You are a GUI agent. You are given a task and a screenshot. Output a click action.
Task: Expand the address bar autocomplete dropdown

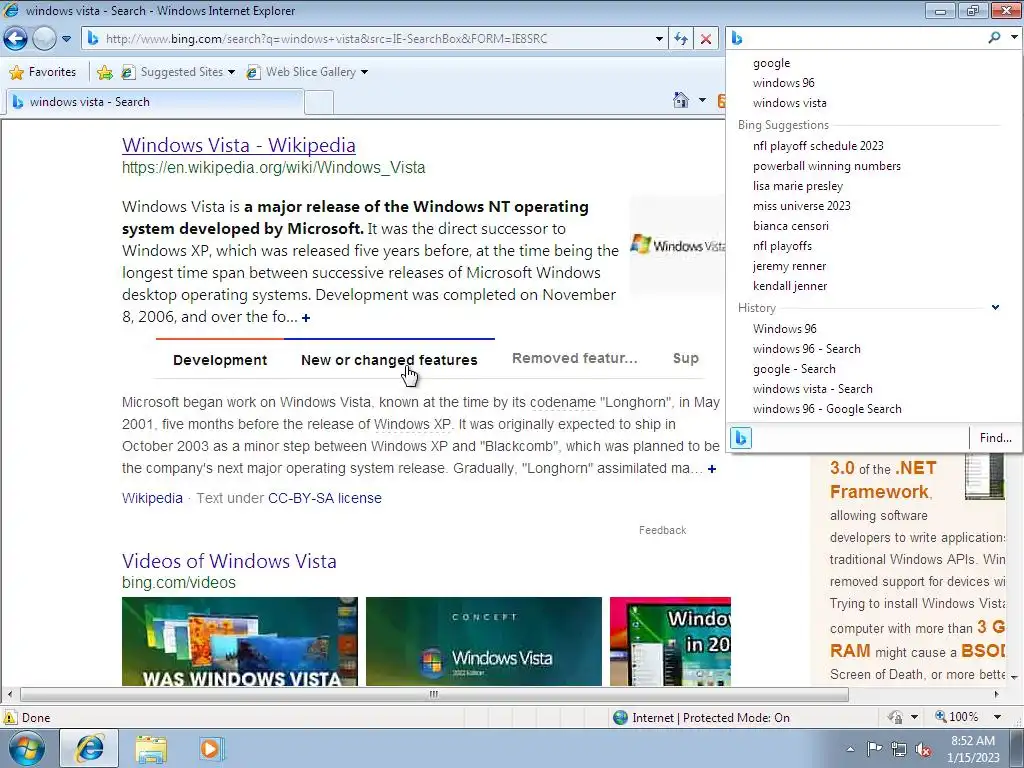[x=659, y=39]
